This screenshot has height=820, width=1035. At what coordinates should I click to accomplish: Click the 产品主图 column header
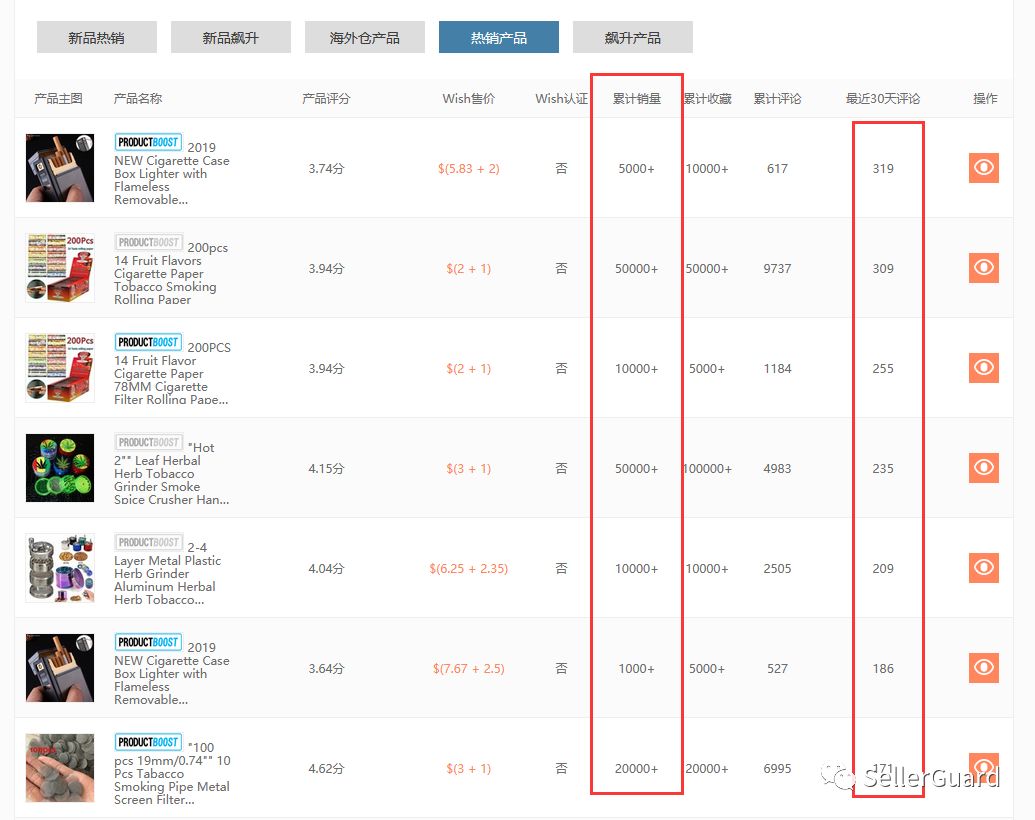59,98
